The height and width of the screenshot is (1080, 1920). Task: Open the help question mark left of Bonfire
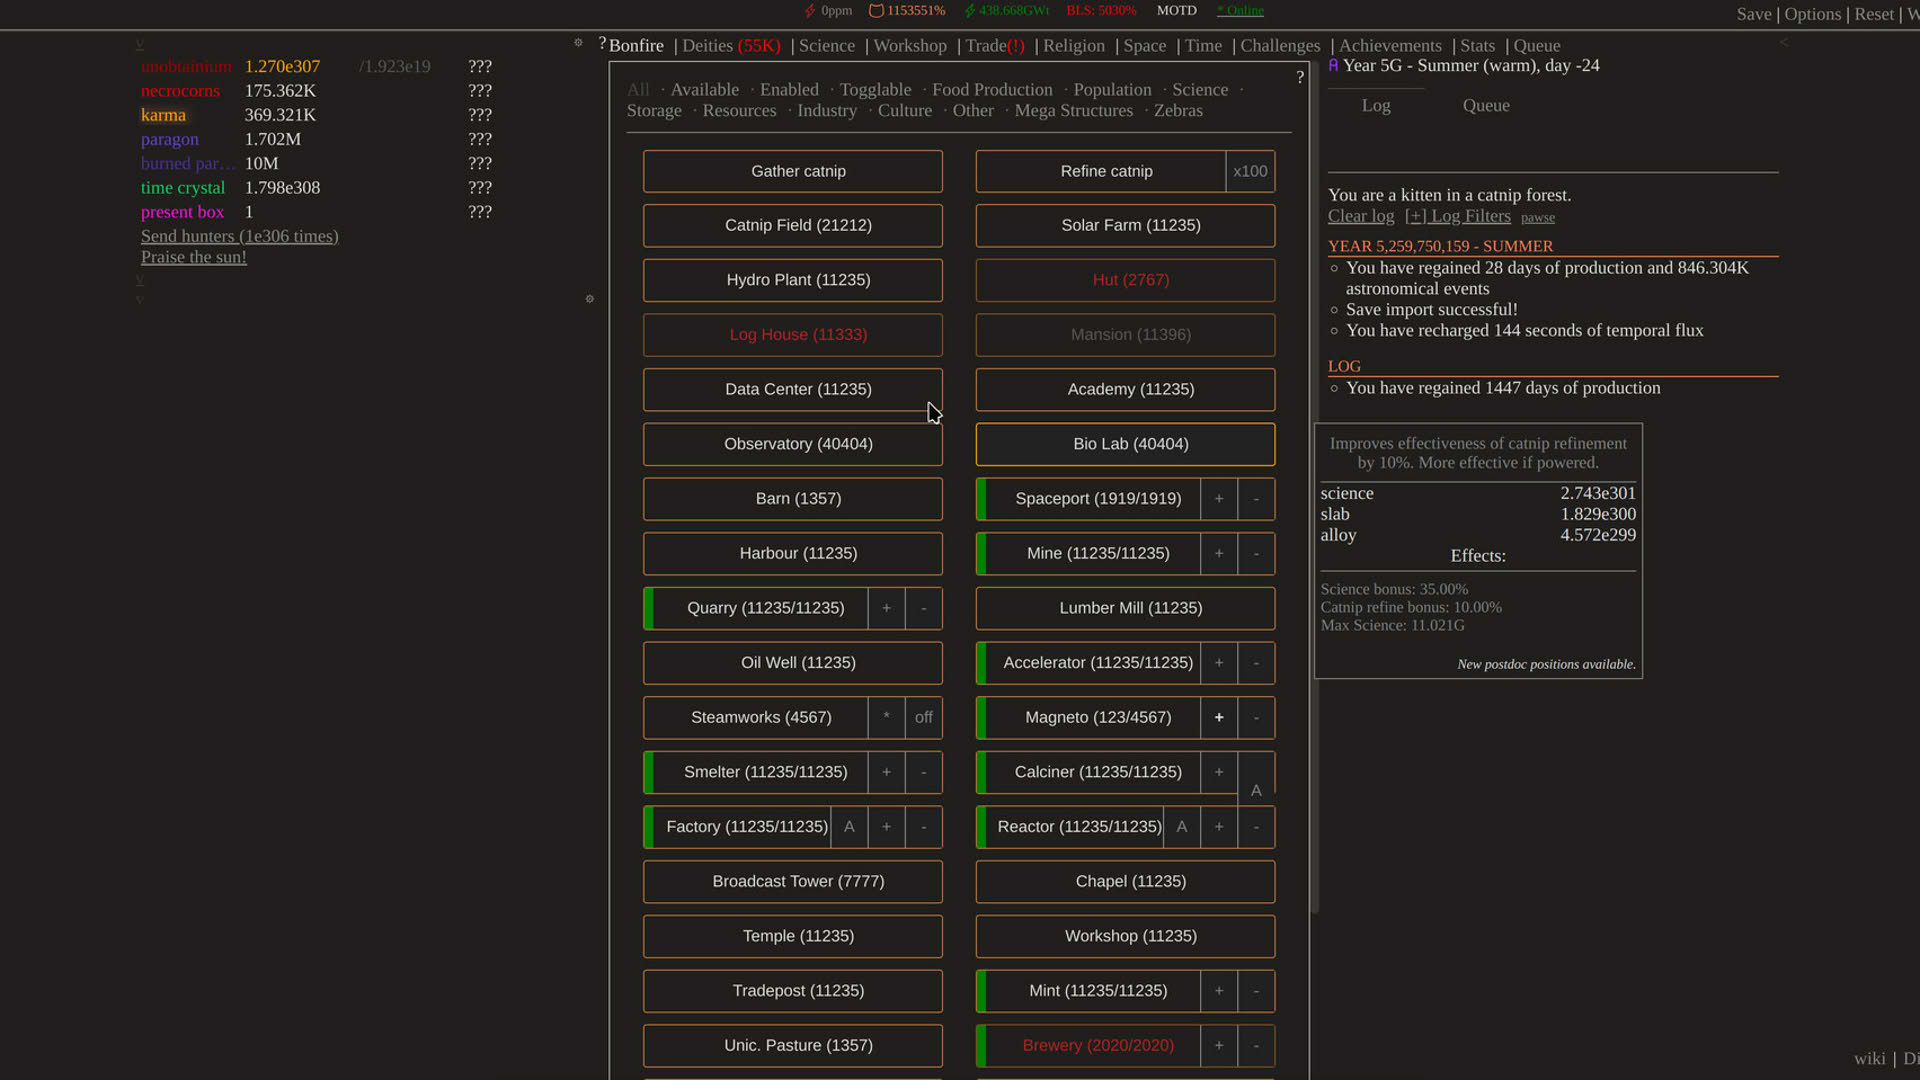coord(602,44)
